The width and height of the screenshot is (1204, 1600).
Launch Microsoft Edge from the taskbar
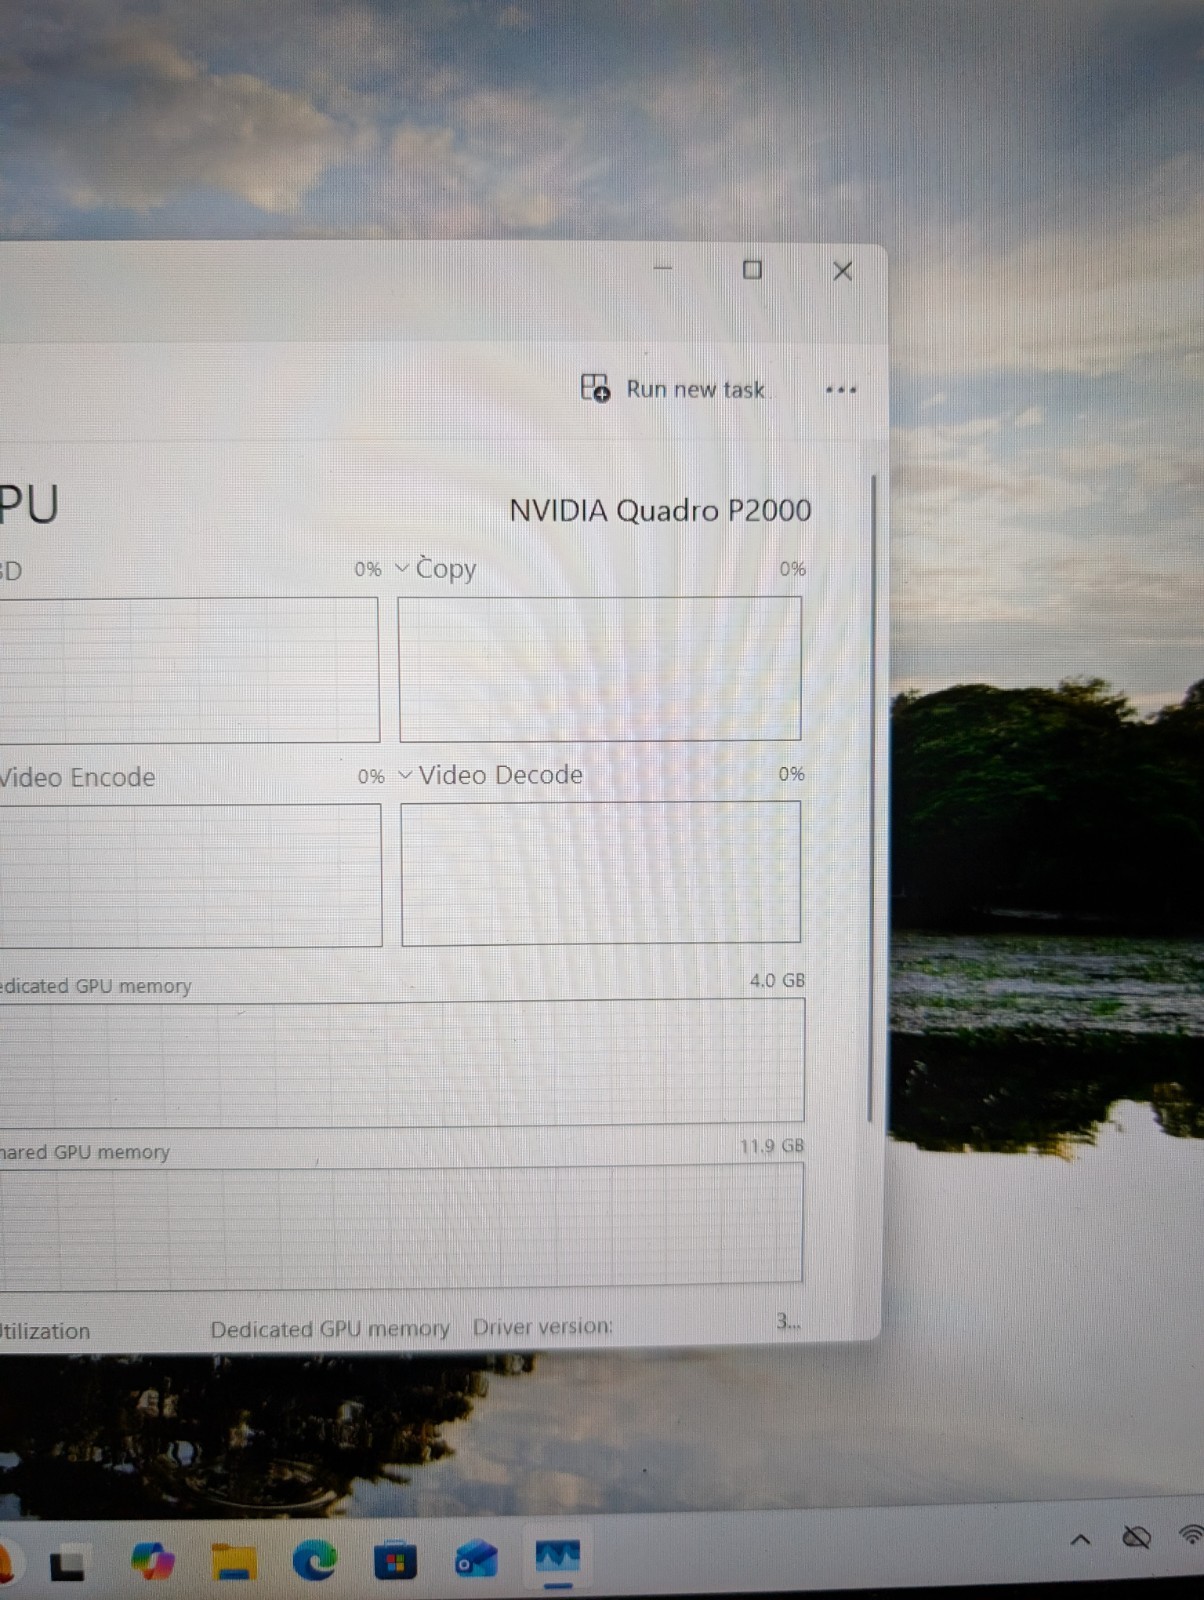point(314,1560)
